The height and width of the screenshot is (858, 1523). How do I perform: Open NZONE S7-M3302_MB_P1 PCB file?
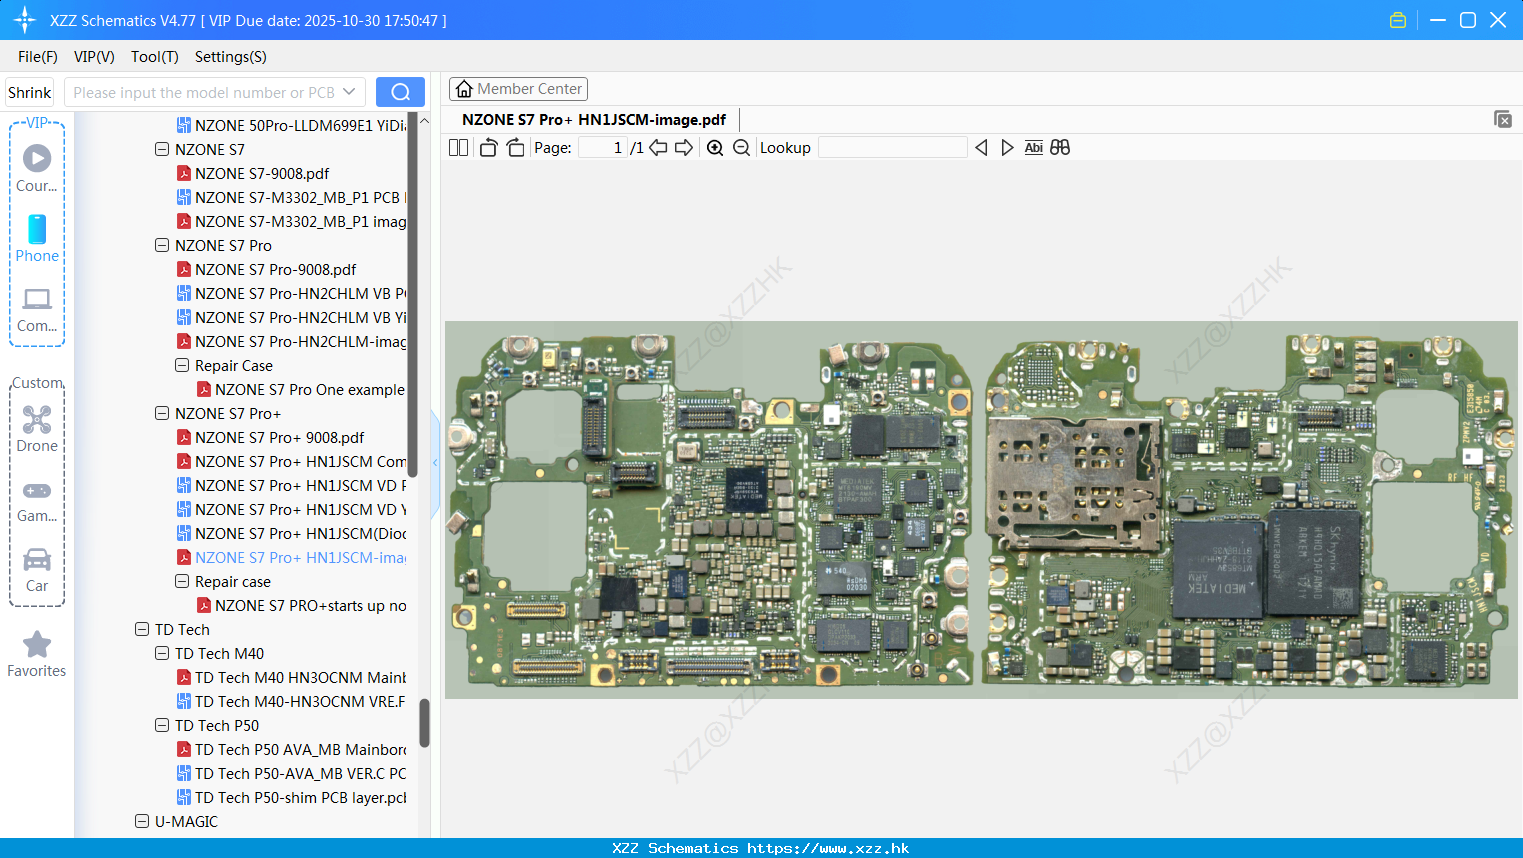click(x=292, y=198)
